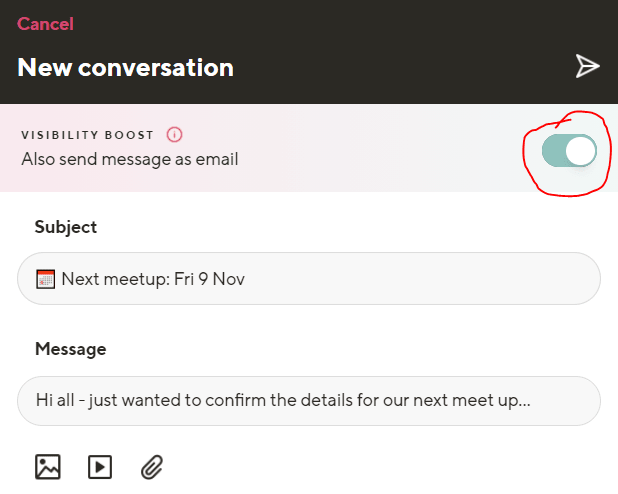The height and width of the screenshot is (494, 618).
Task: Click the Subject label
Action: [x=66, y=227]
